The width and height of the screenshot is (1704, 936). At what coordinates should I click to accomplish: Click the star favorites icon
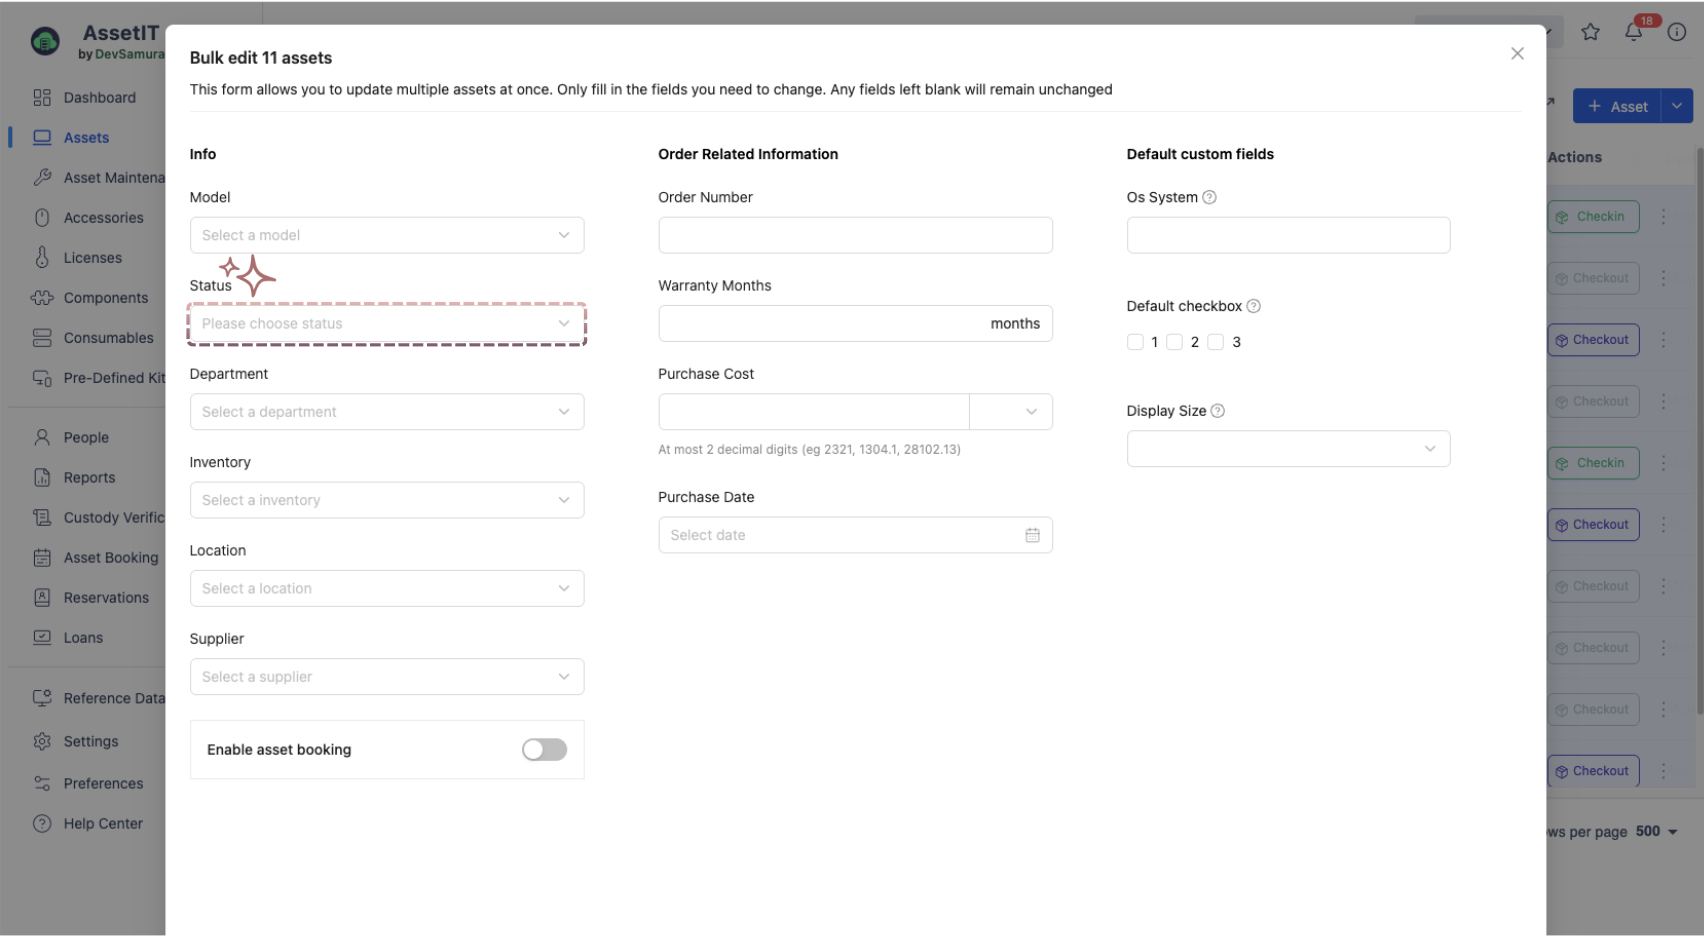[x=1590, y=32]
